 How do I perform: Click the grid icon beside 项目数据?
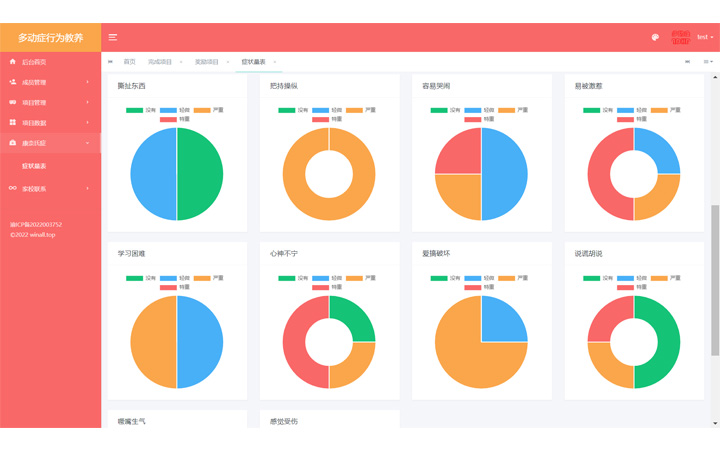point(12,123)
